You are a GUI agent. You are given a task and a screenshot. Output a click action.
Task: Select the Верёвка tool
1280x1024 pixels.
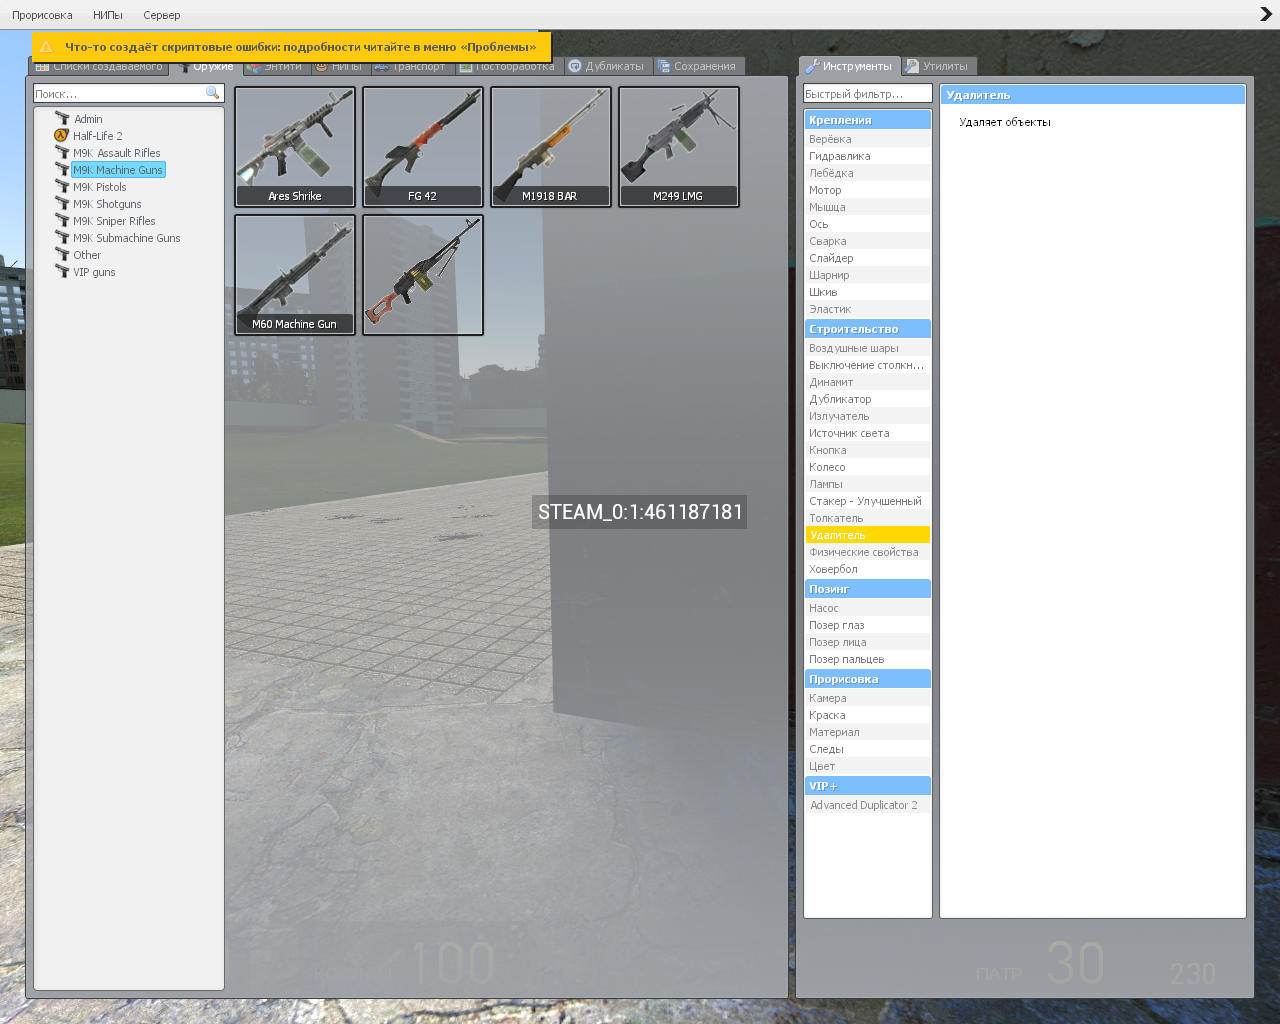tap(868, 139)
